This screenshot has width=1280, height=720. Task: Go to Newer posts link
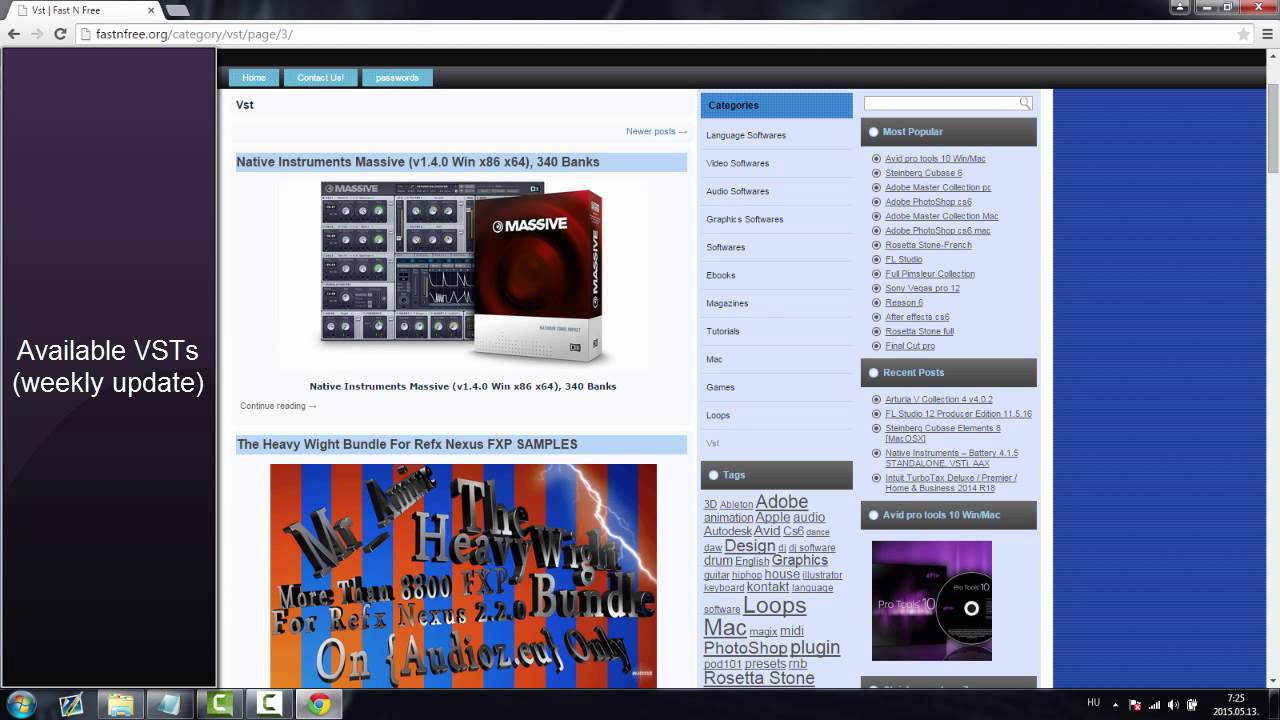656,131
